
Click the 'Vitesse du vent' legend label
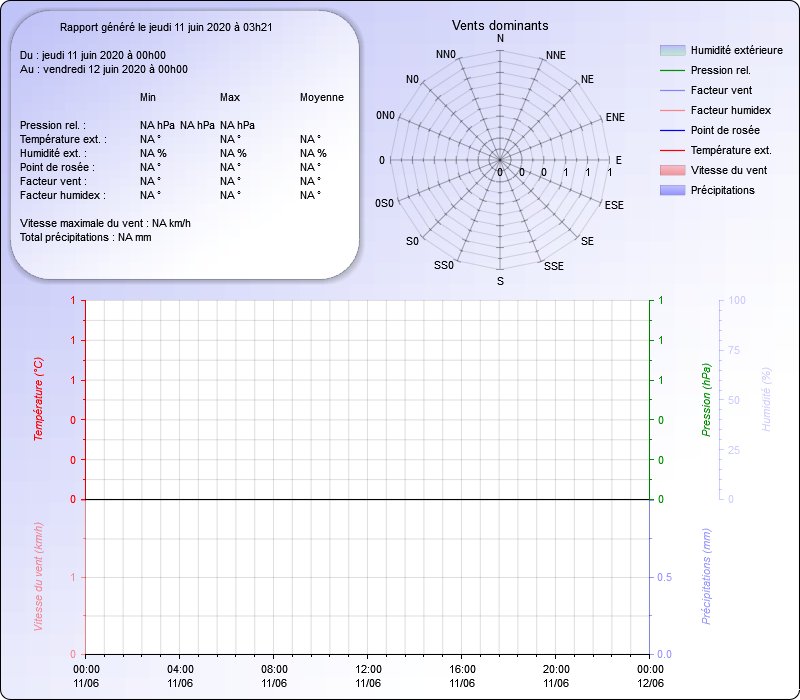[729, 170]
